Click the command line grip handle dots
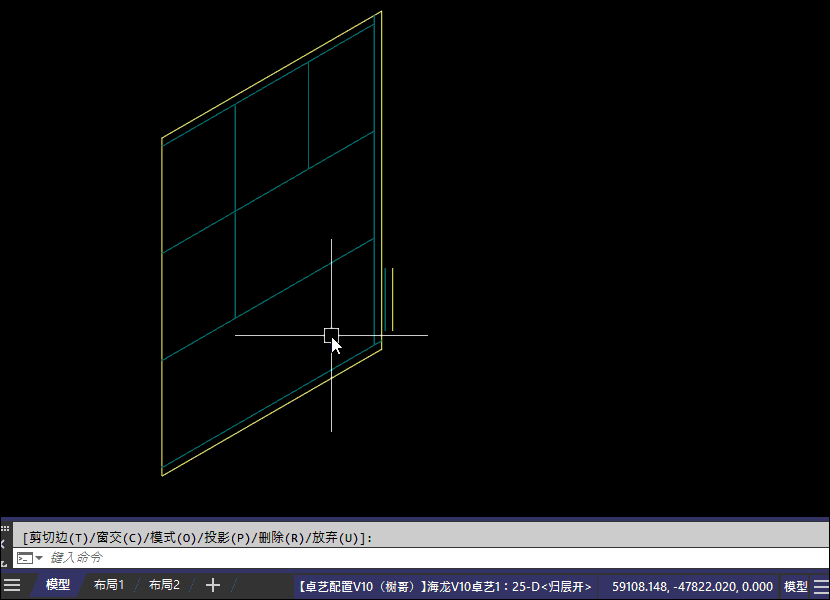830x600 pixels. [x=5, y=527]
